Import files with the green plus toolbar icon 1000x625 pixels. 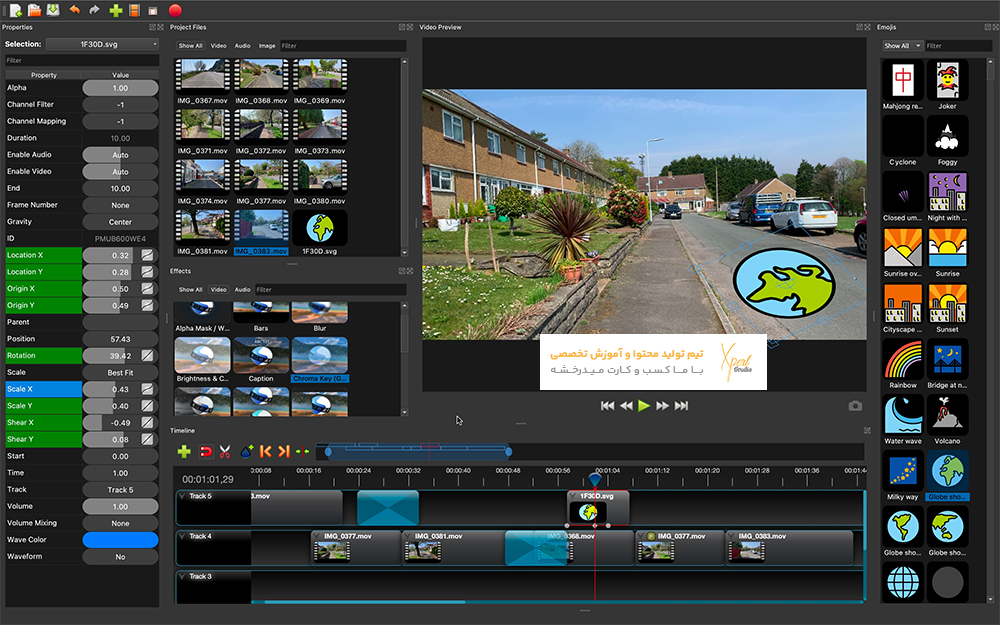(x=115, y=10)
